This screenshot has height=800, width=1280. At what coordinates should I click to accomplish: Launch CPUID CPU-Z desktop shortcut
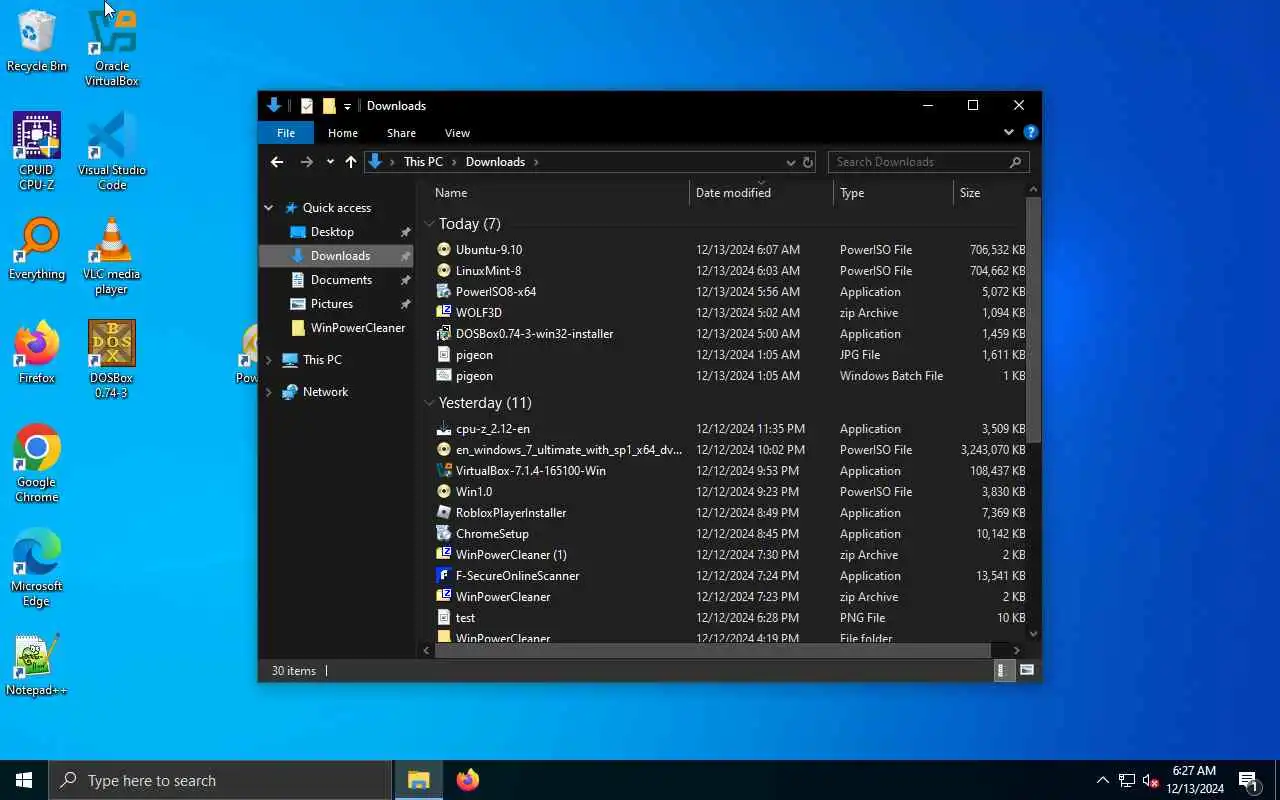[x=37, y=150]
